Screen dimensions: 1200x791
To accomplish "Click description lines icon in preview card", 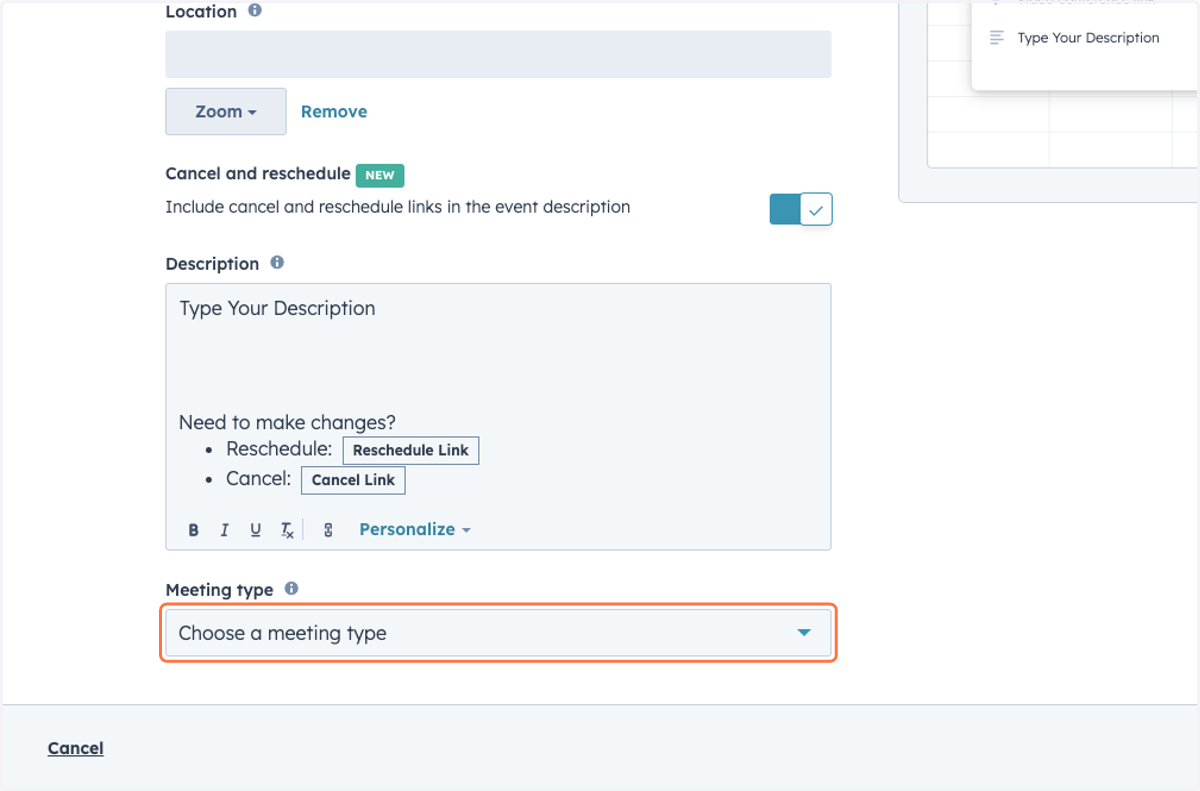I will pyautogui.click(x=996, y=38).
